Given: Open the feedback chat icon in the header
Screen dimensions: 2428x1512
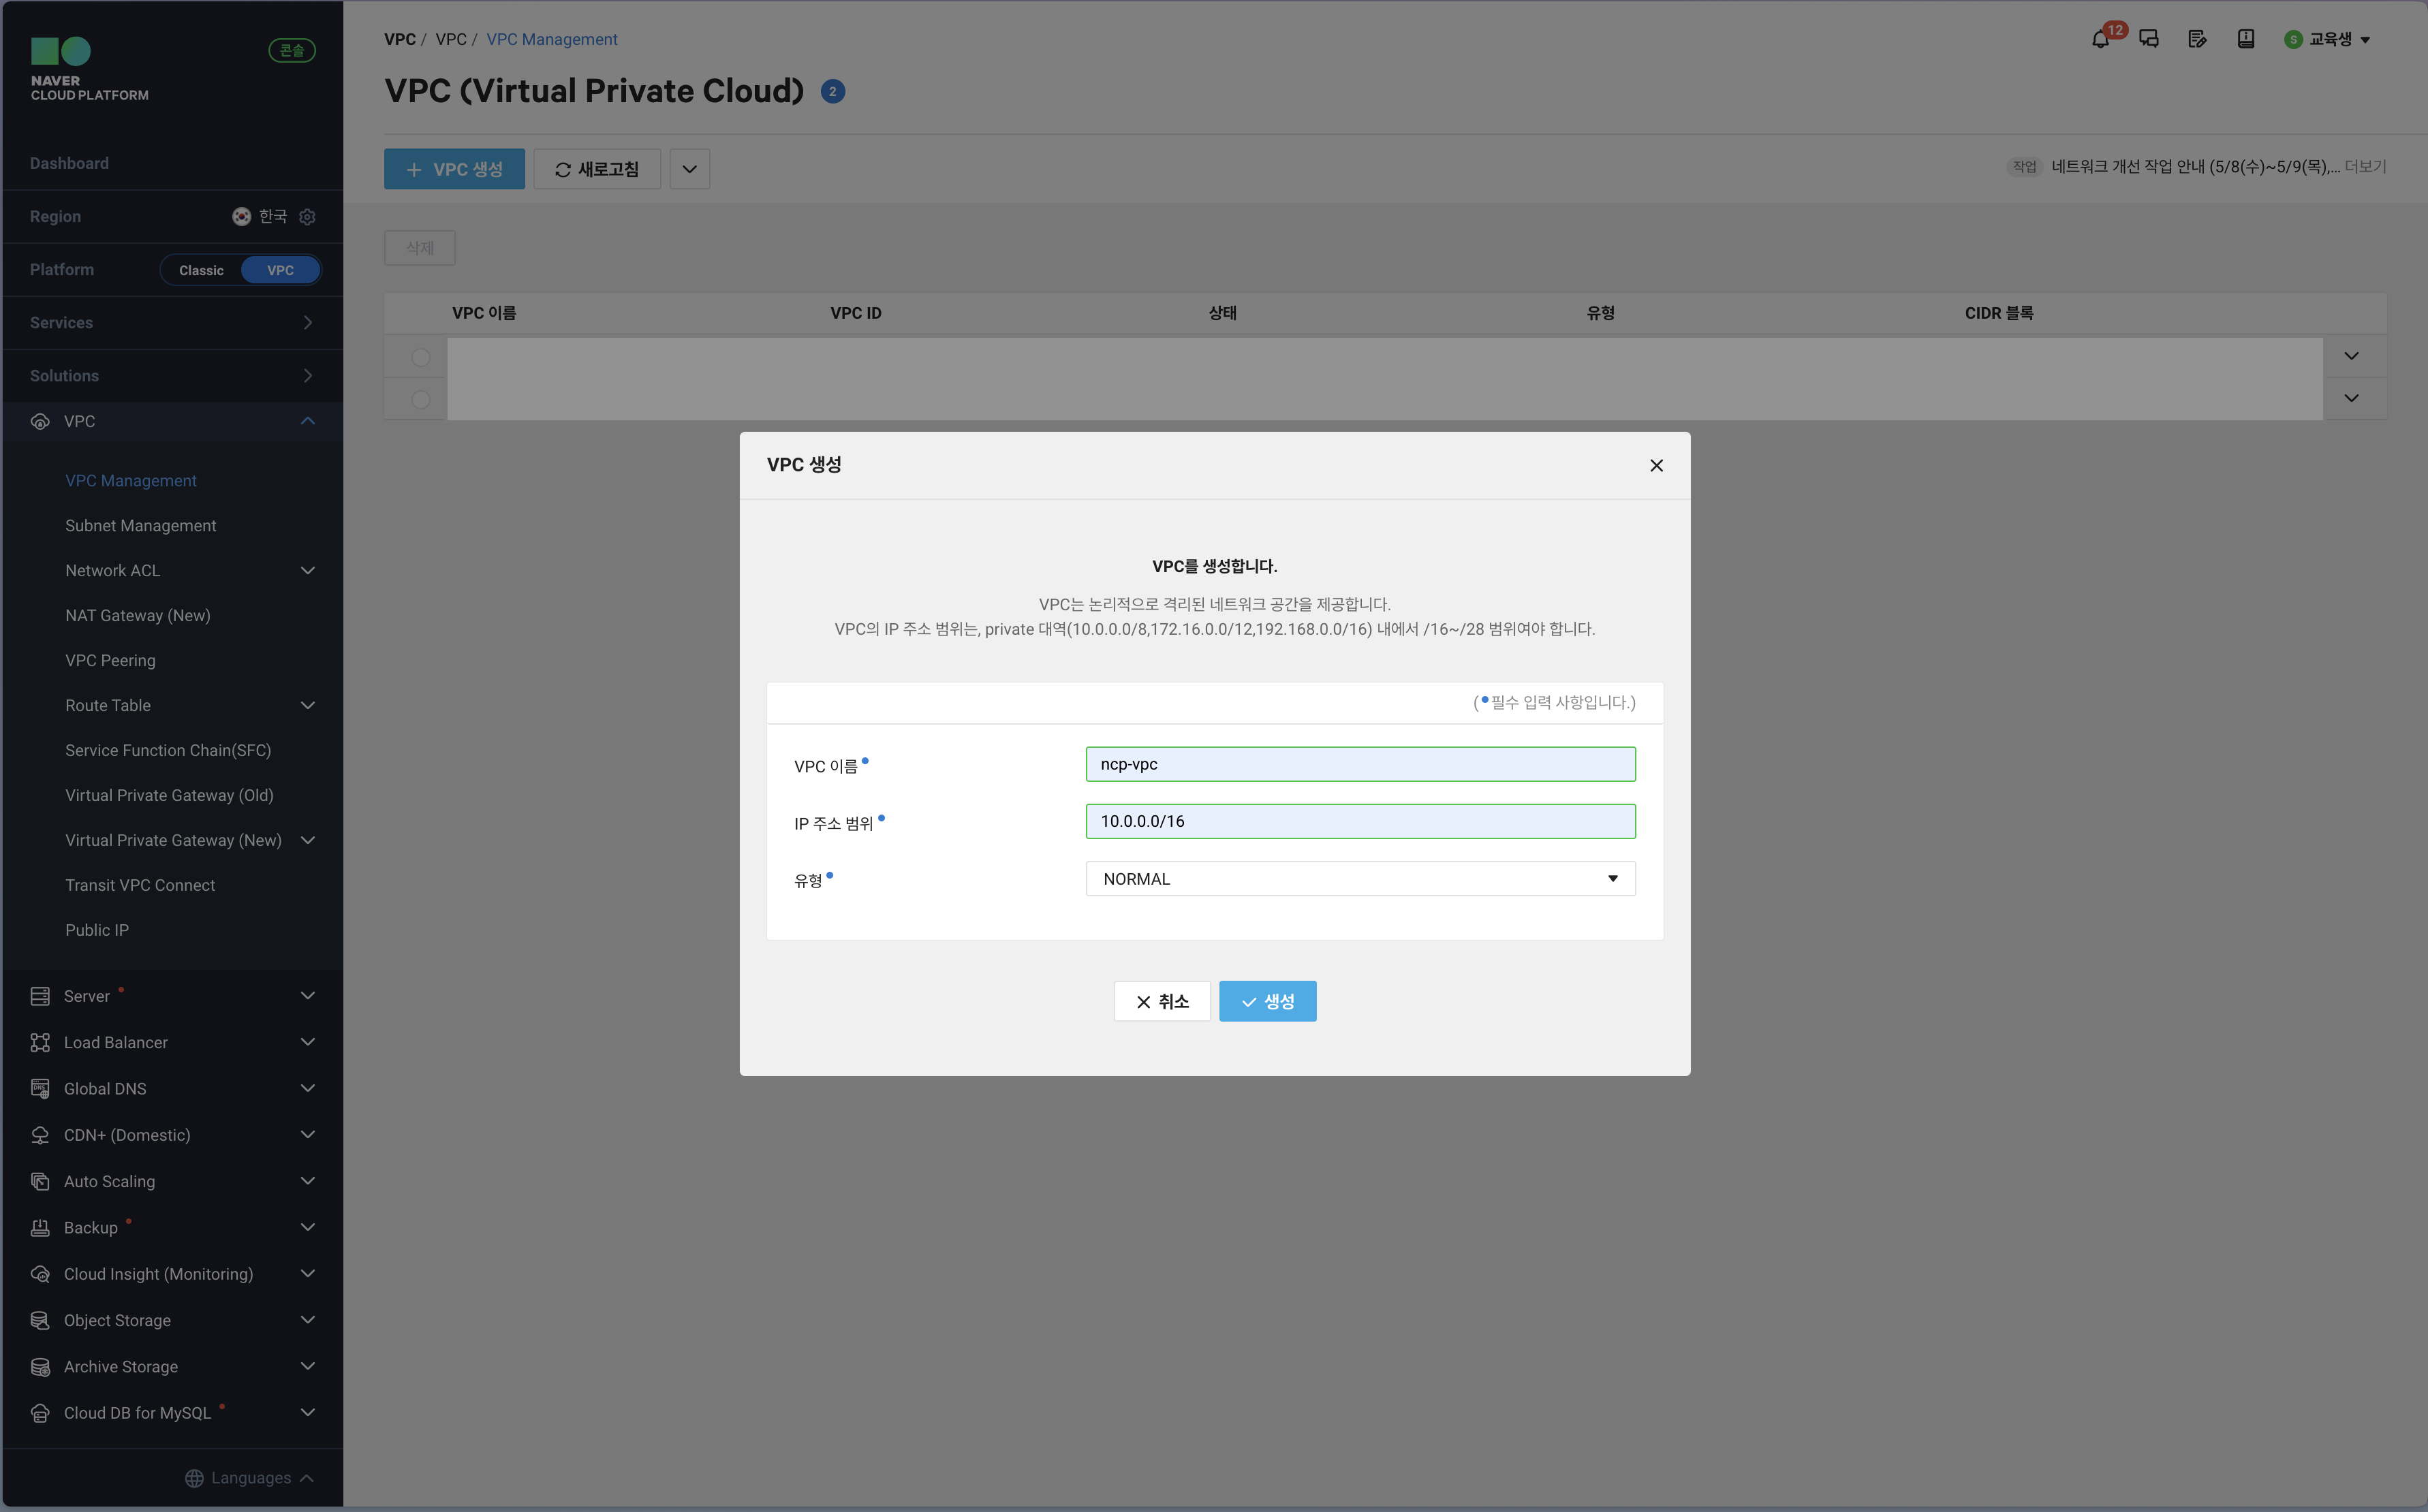Looking at the screenshot, I should [x=2150, y=39].
